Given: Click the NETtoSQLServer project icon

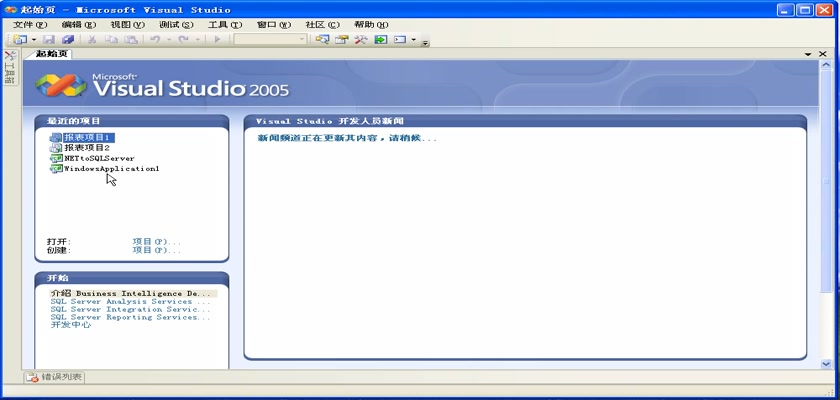Looking at the screenshot, I should 56,159.
